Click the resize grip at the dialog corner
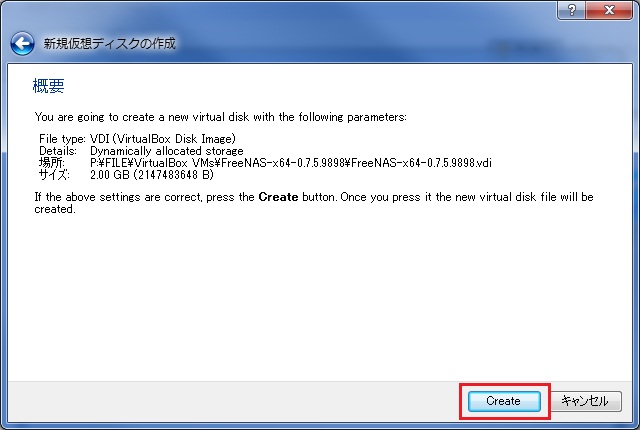 (633, 423)
